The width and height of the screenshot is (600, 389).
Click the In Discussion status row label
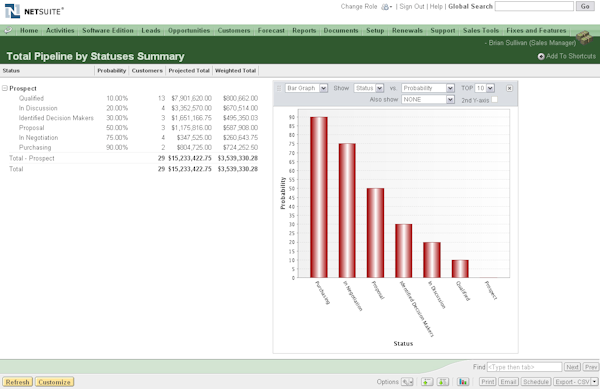tap(38, 108)
